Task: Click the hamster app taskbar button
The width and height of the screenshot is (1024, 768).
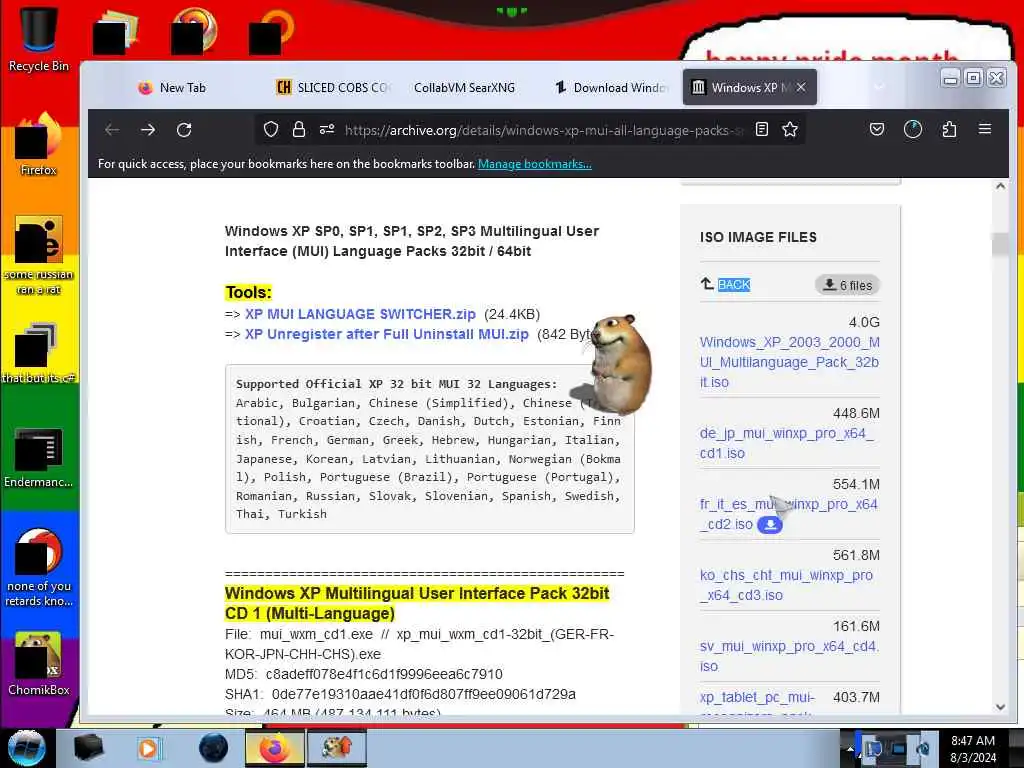Action: tap(337, 748)
